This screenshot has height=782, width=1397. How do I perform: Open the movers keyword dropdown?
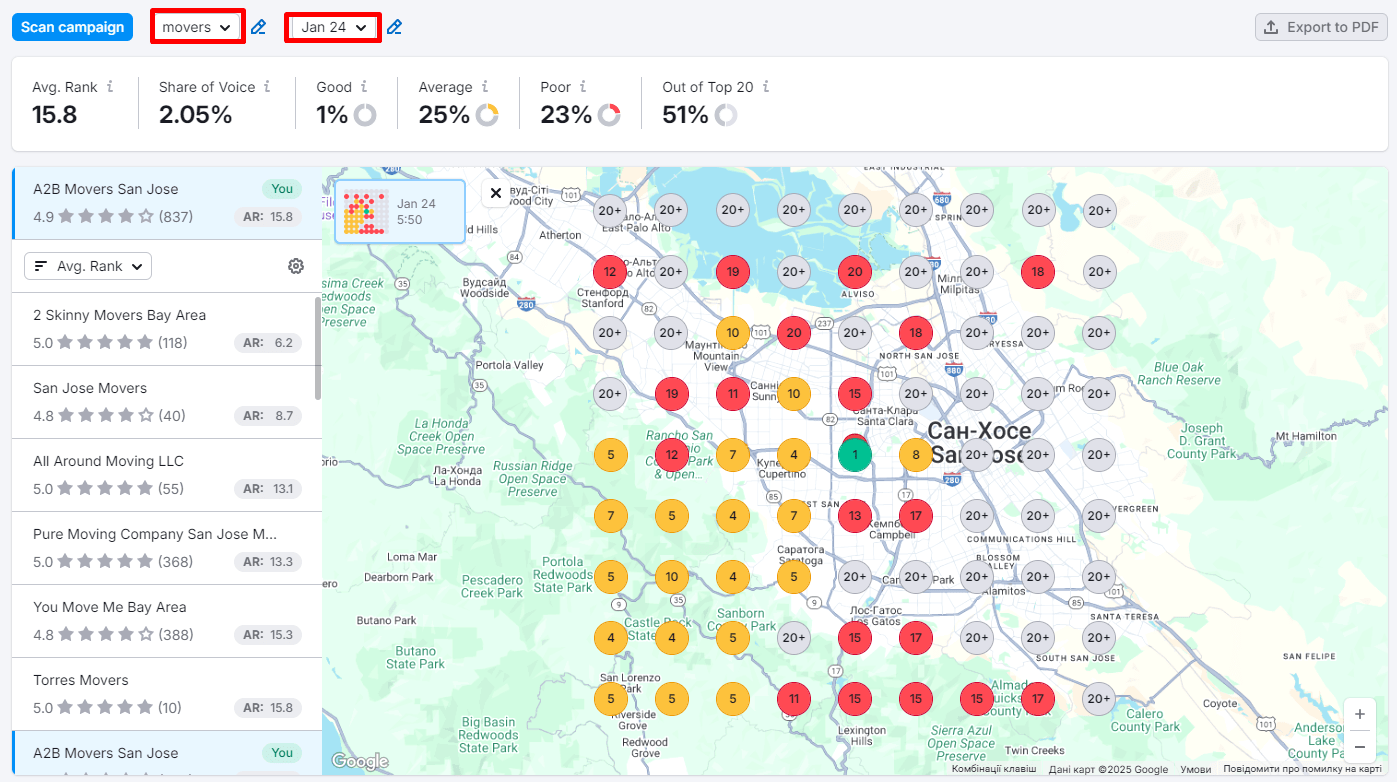tap(198, 27)
